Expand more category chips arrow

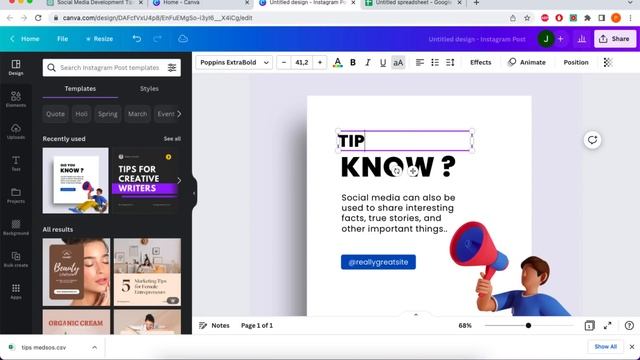coord(179,114)
